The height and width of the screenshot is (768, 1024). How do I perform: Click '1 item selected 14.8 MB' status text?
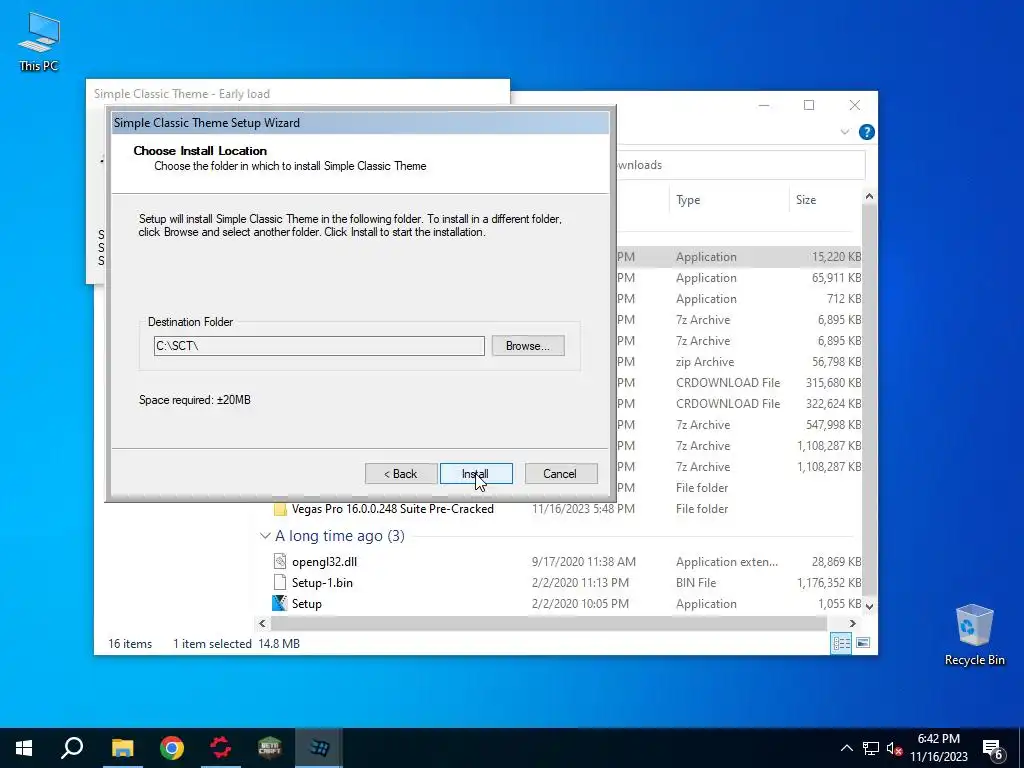[236, 643]
